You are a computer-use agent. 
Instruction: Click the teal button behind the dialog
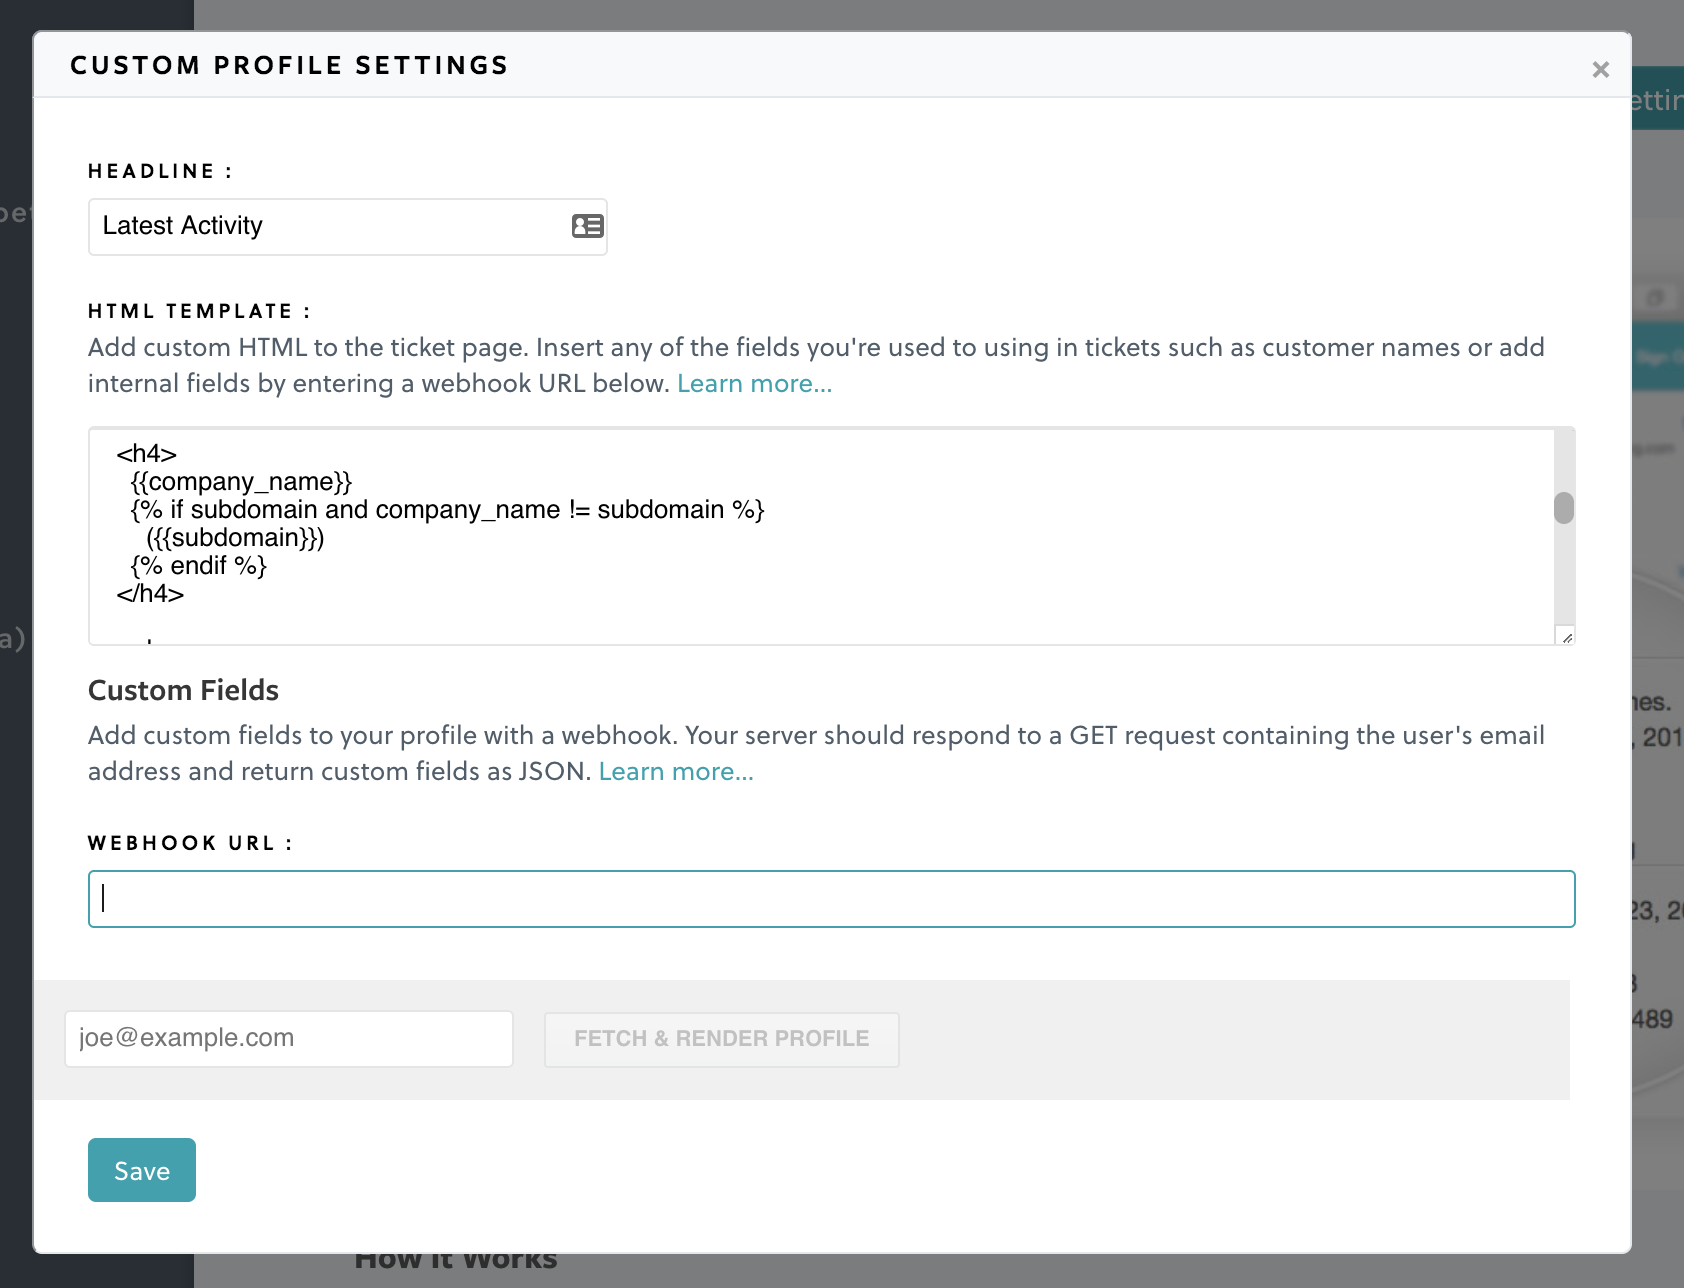coord(1658,98)
